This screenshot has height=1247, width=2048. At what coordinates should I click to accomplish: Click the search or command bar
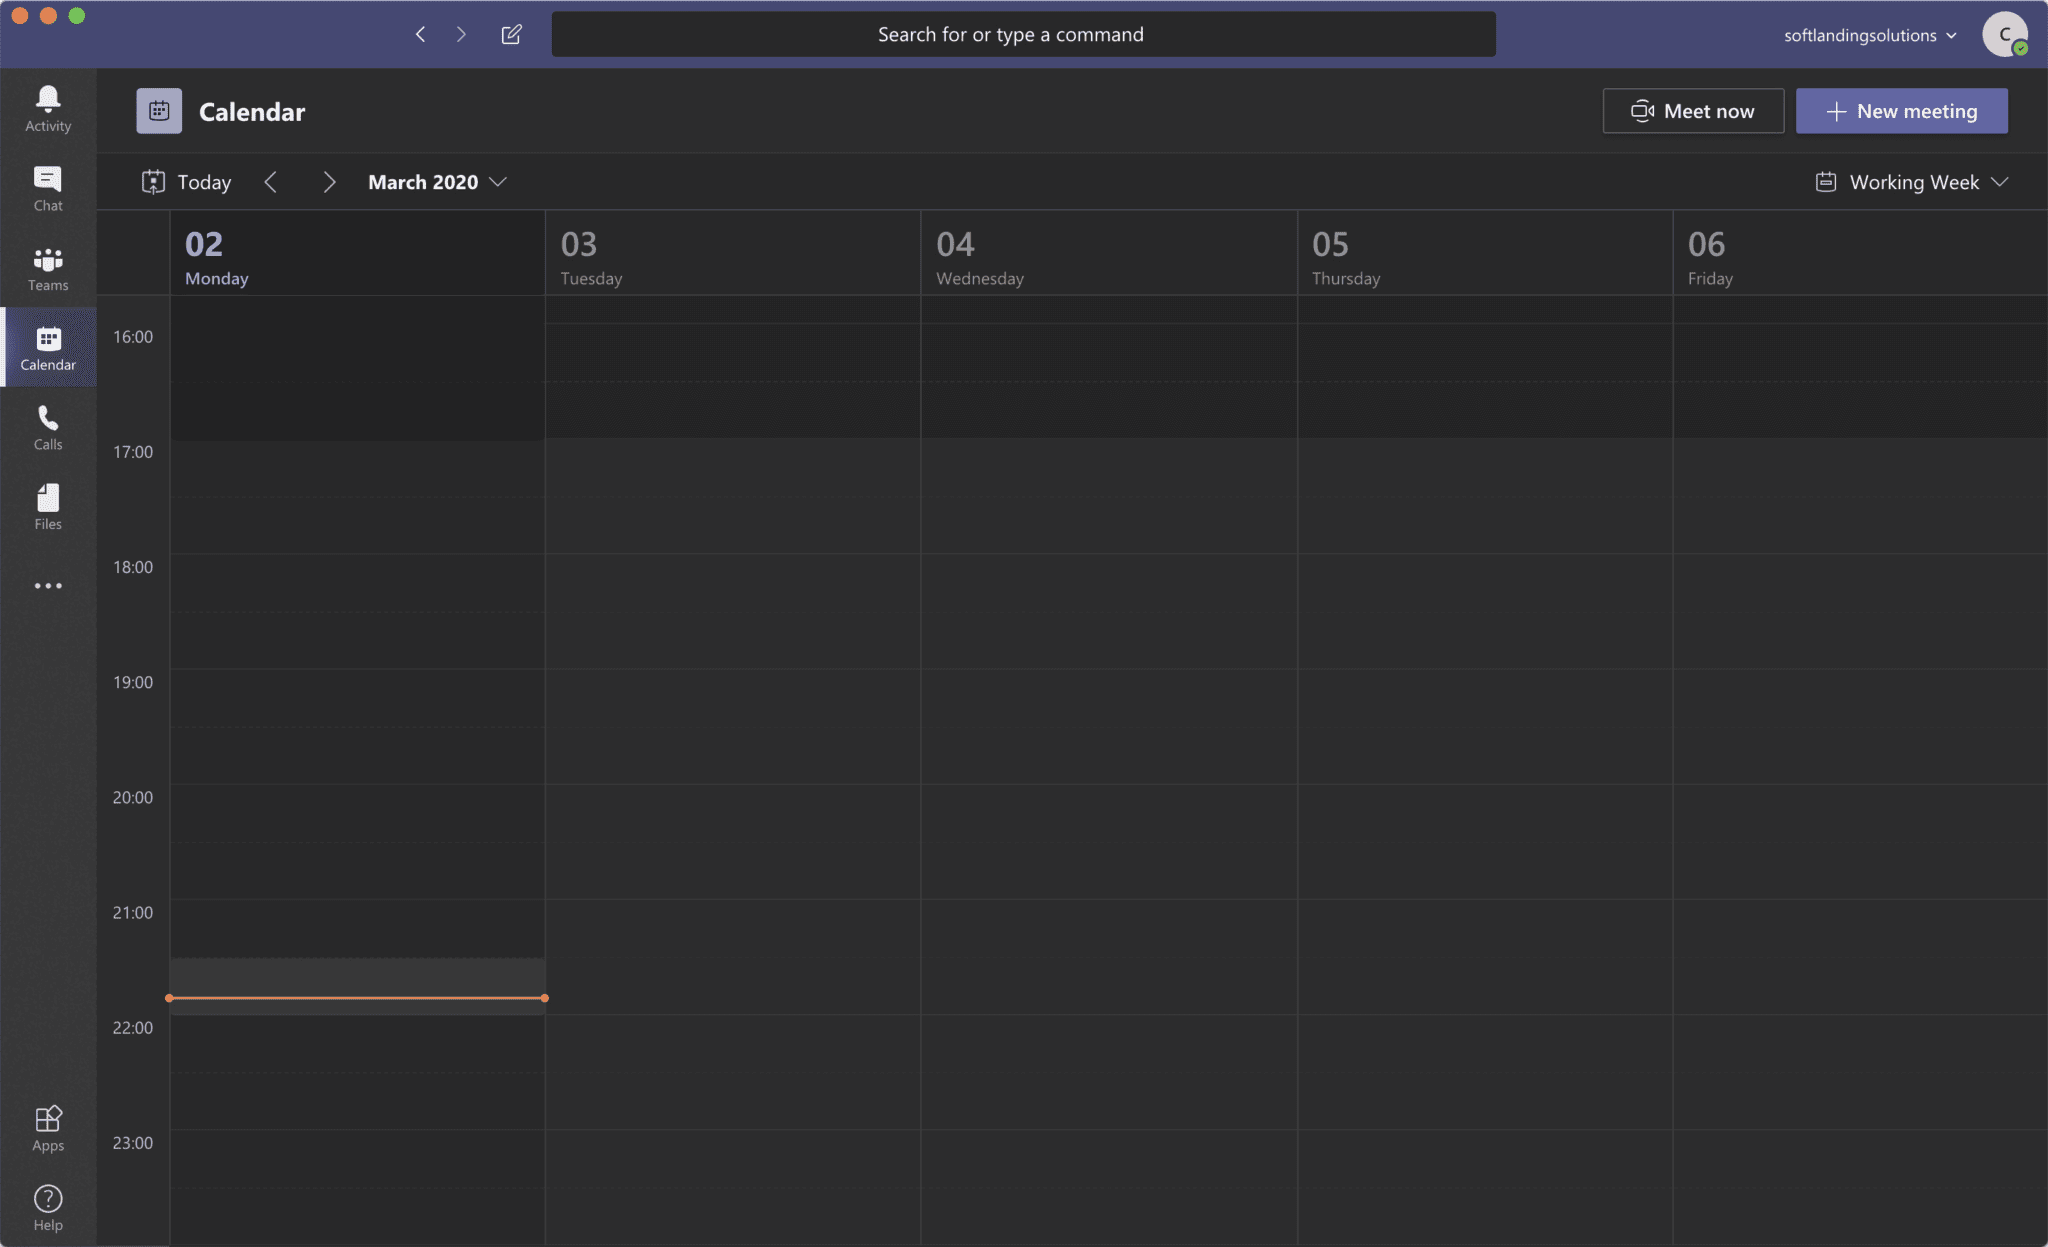(x=1023, y=33)
